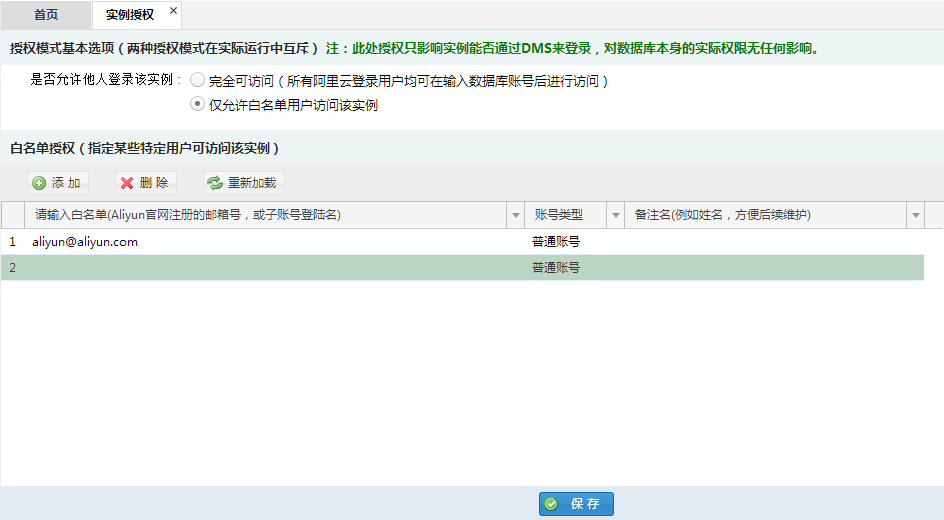The image size is (944, 520).
Task: Click 普通账号 in the highlighted second row
Action: tap(556, 268)
